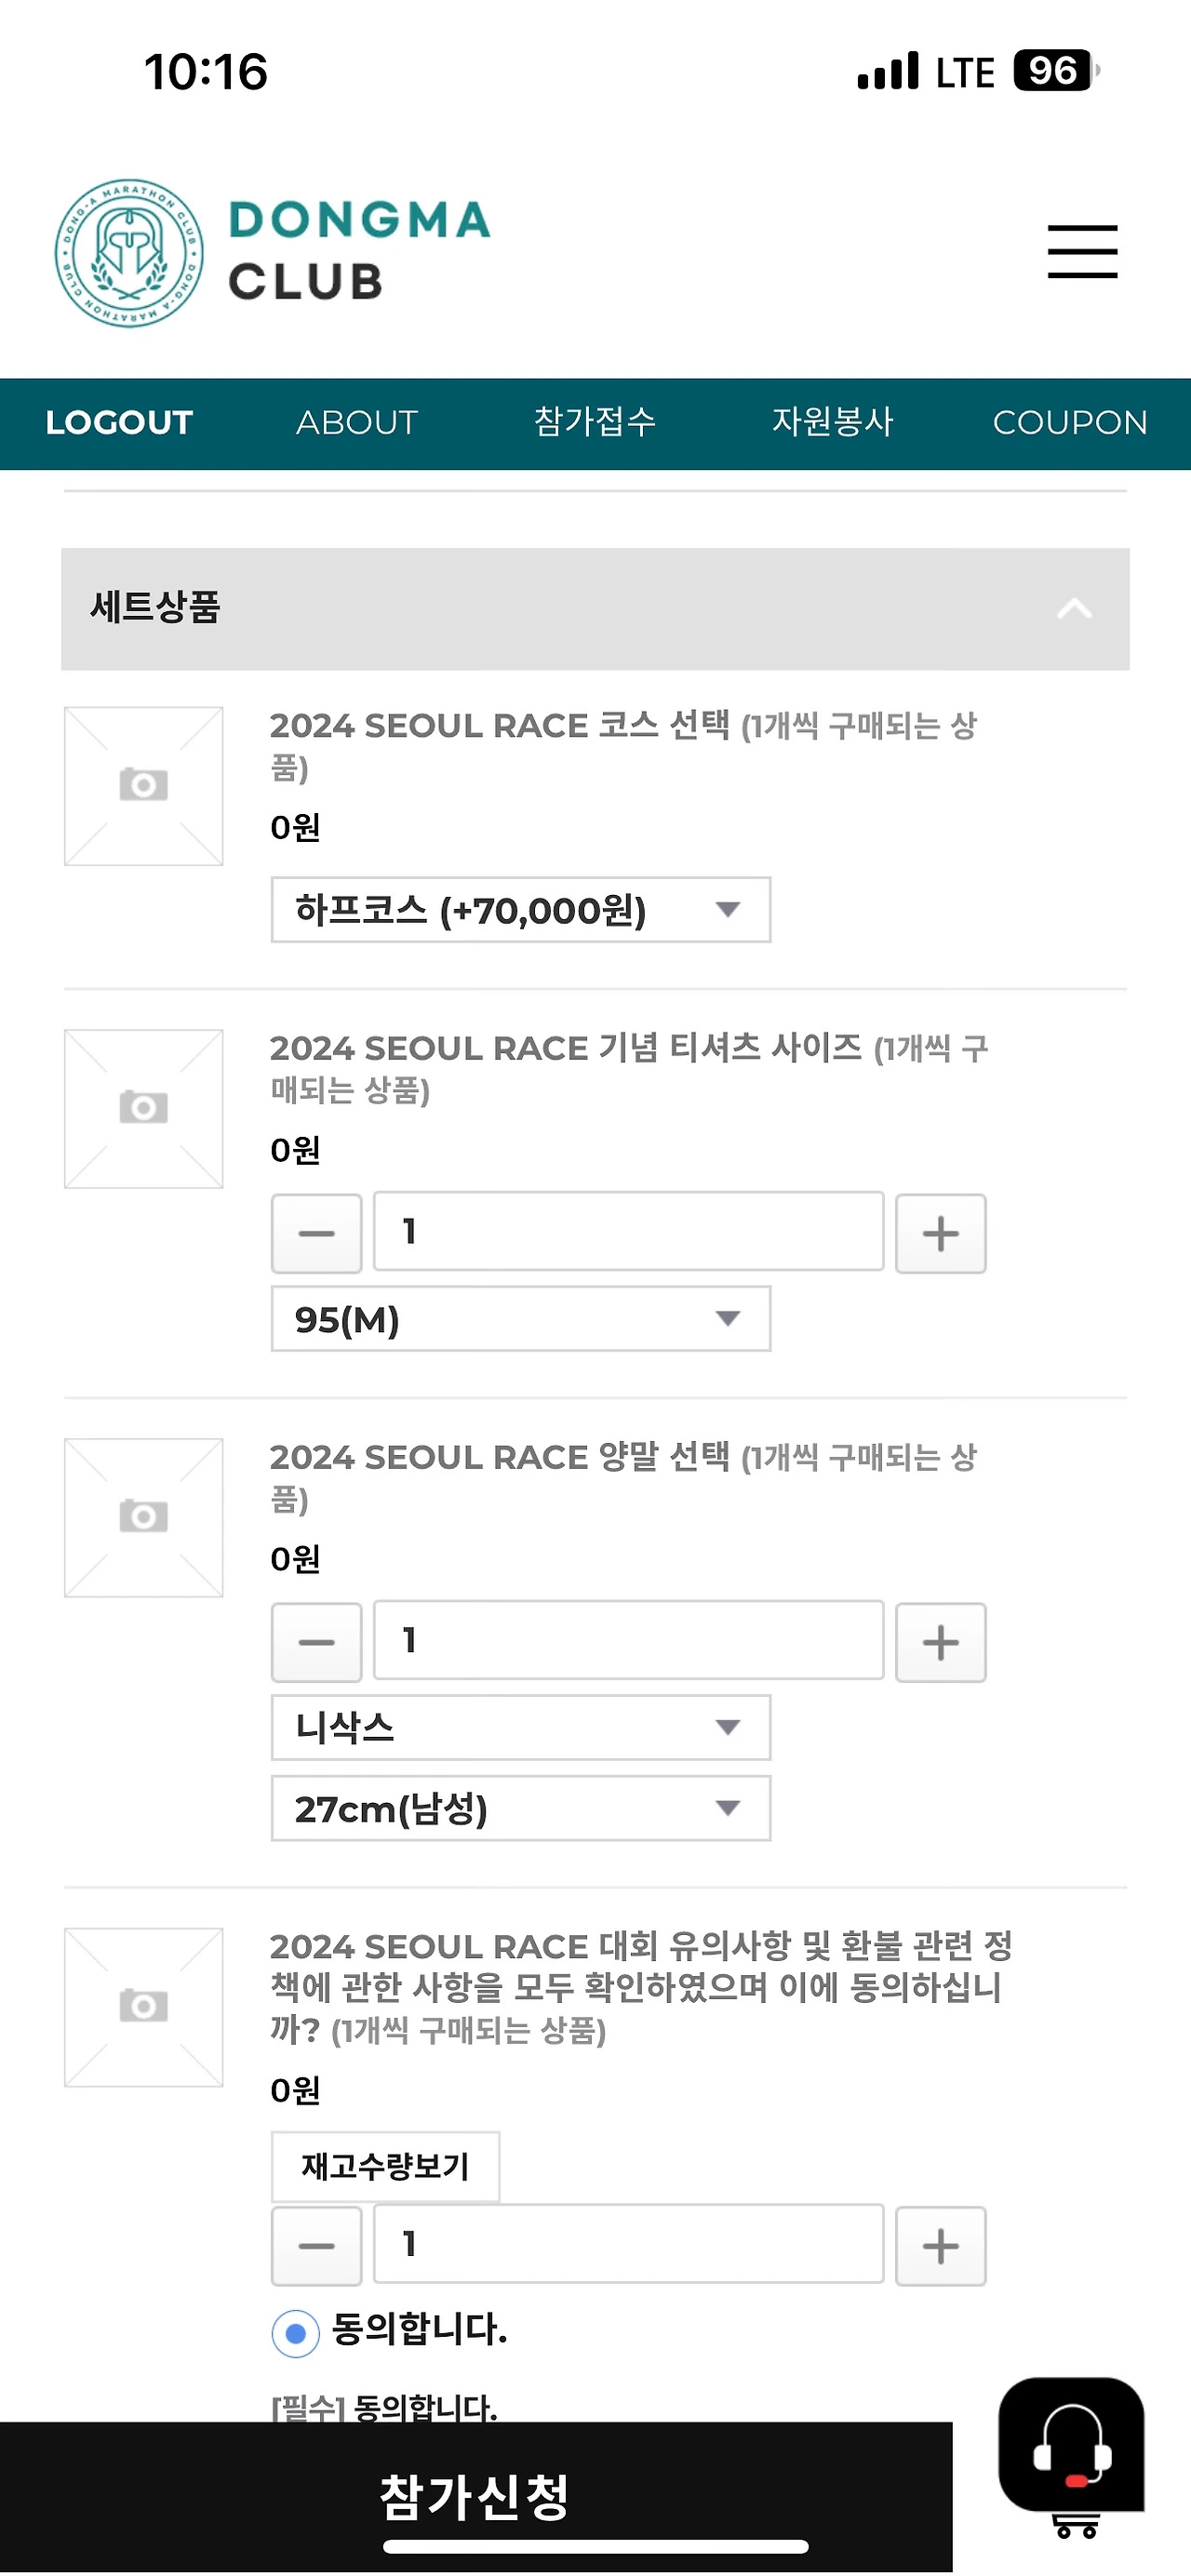
Task: Click the 재고수량보기 button
Action: pyautogui.click(x=385, y=2166)
